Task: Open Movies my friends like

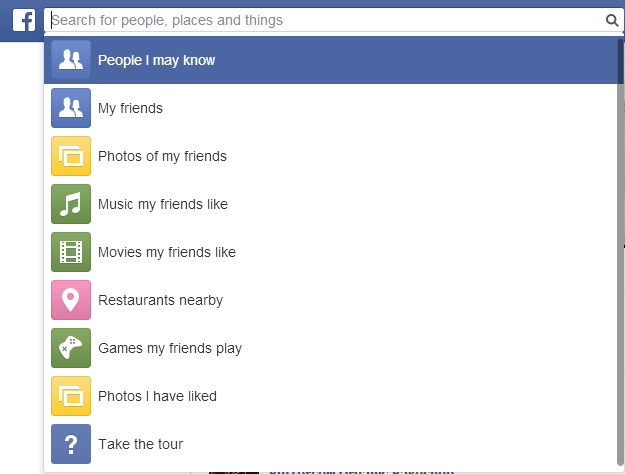Action: point(330,252)
